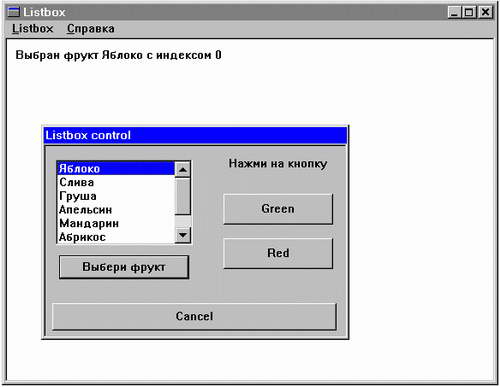Viewport: 500px width, 387px height.
Task: Select Мандарин in the fruit list
Action: tap(116, 223)
